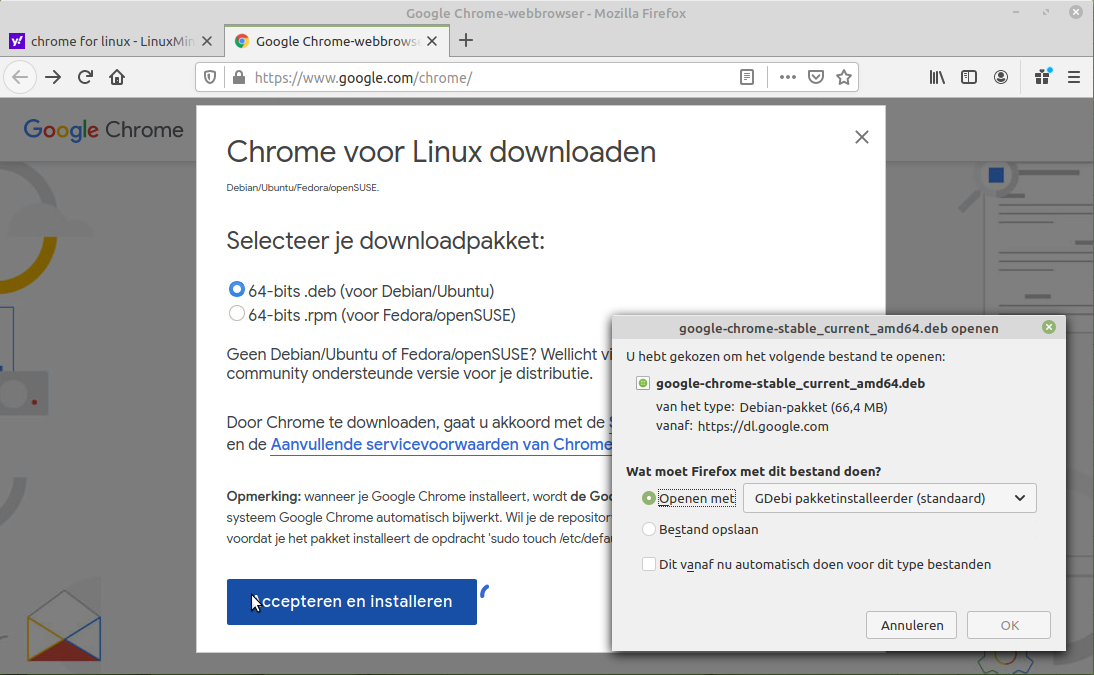Open the hamburger application menu

[1074, 77]
